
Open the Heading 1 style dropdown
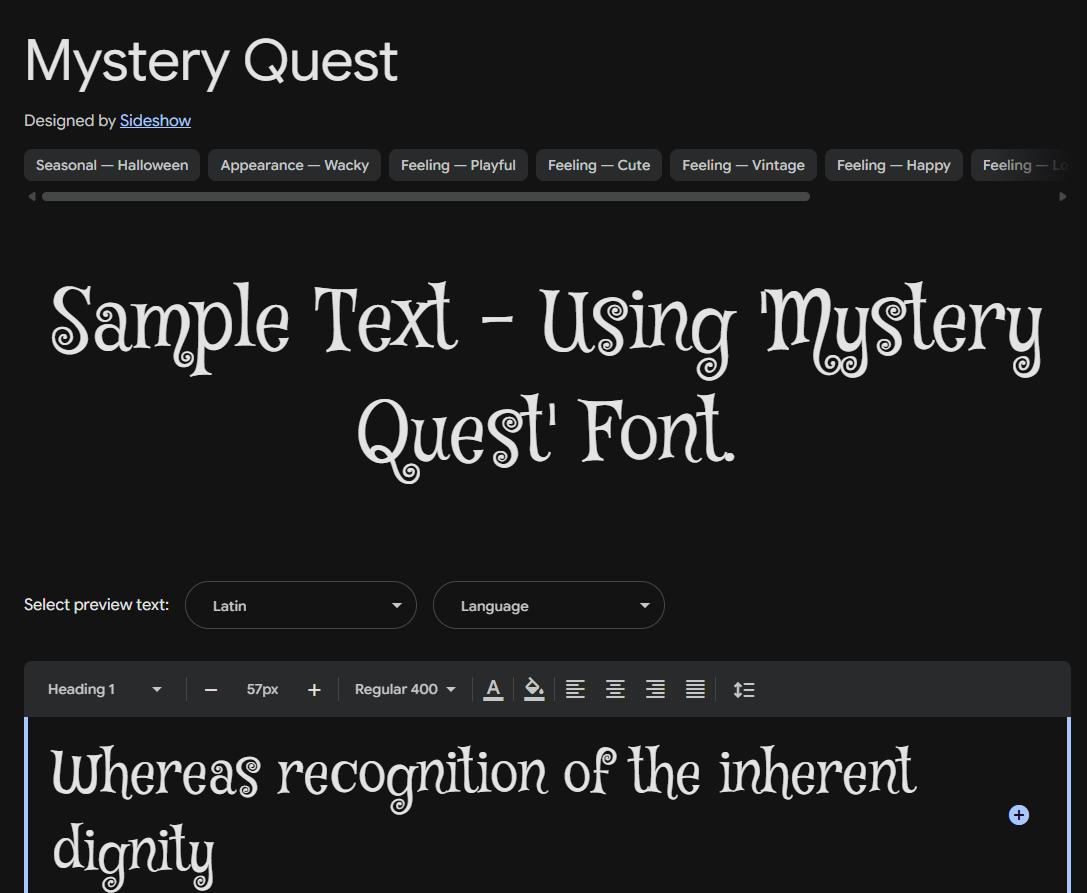105,689
